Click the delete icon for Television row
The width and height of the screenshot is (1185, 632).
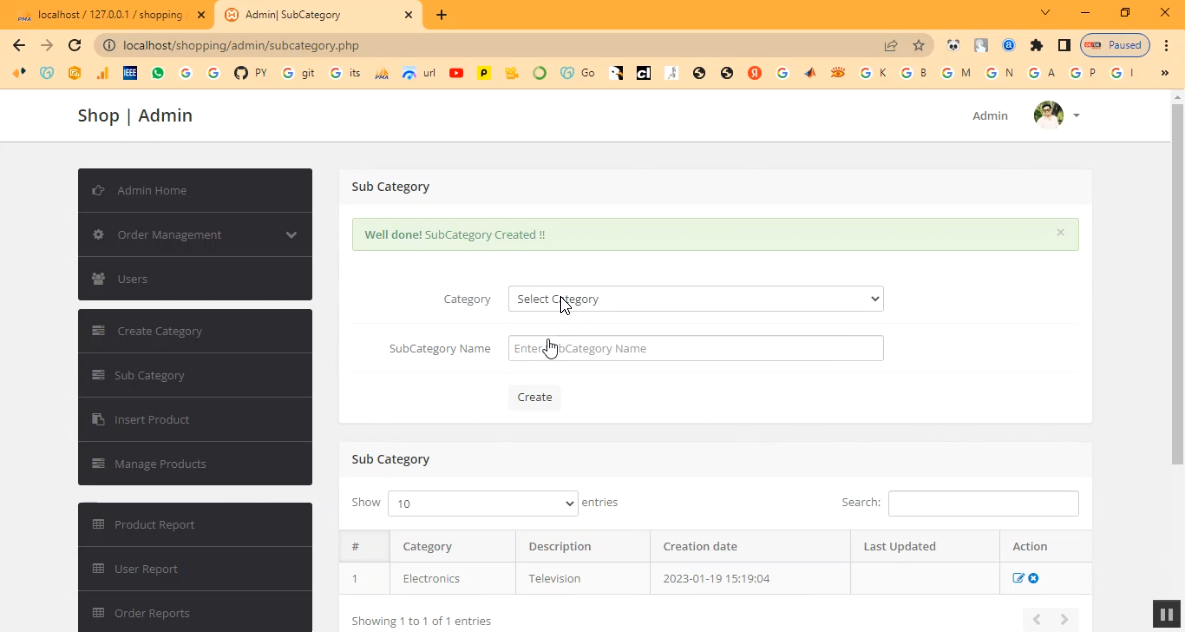point(1033,578)
